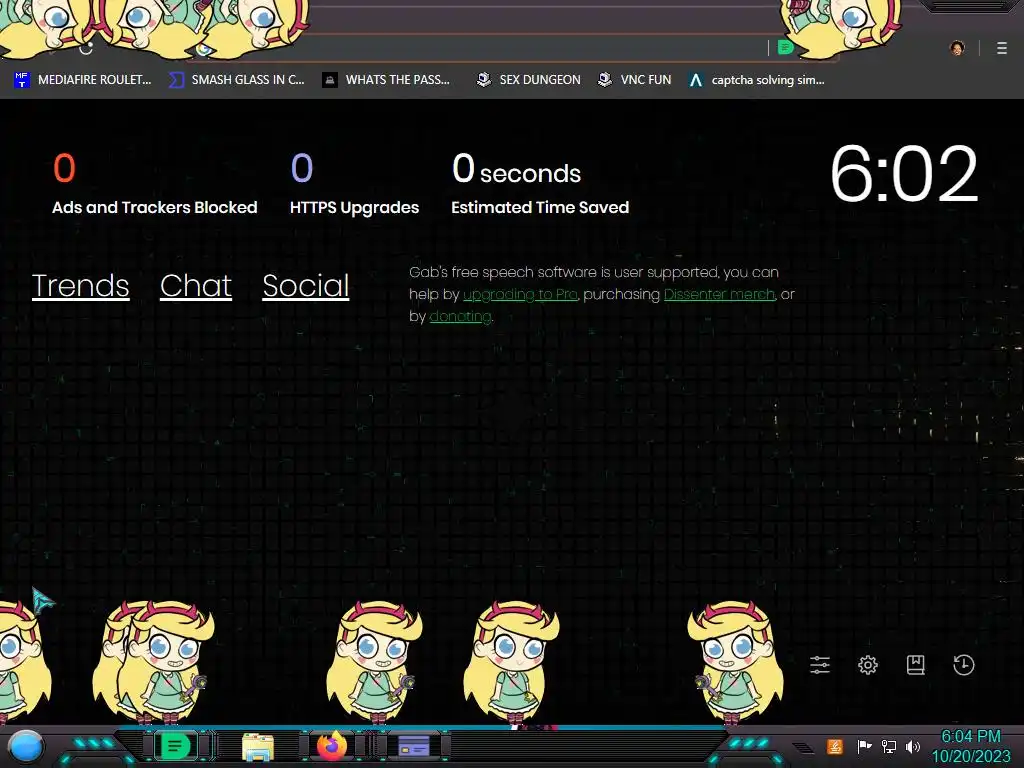Click the Java tray icon
The width and height of the screenshot is (1024, 768).
tap(835, 746)
